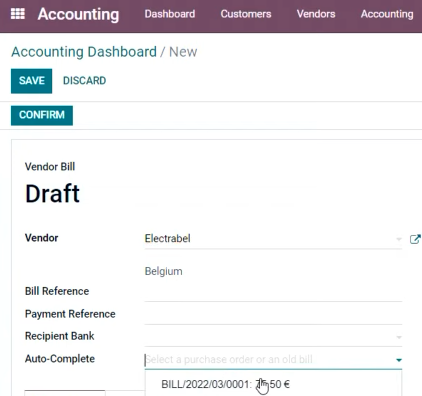This screenshot has width=422, height=396.
Task: Open the Electrabel vendor external link icon
Action: coord(415,239)
